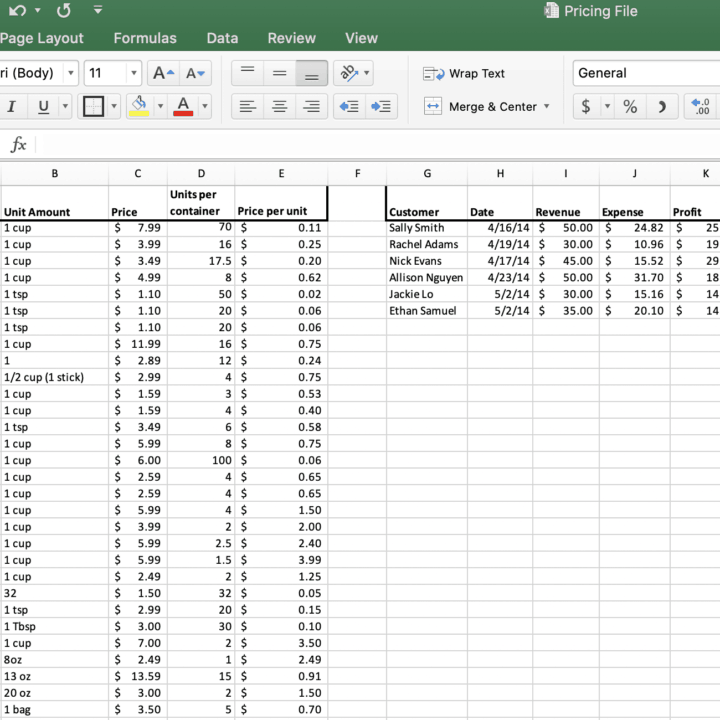Click the Undo arrow icon

pyautogui.click(x=16, y=11)
